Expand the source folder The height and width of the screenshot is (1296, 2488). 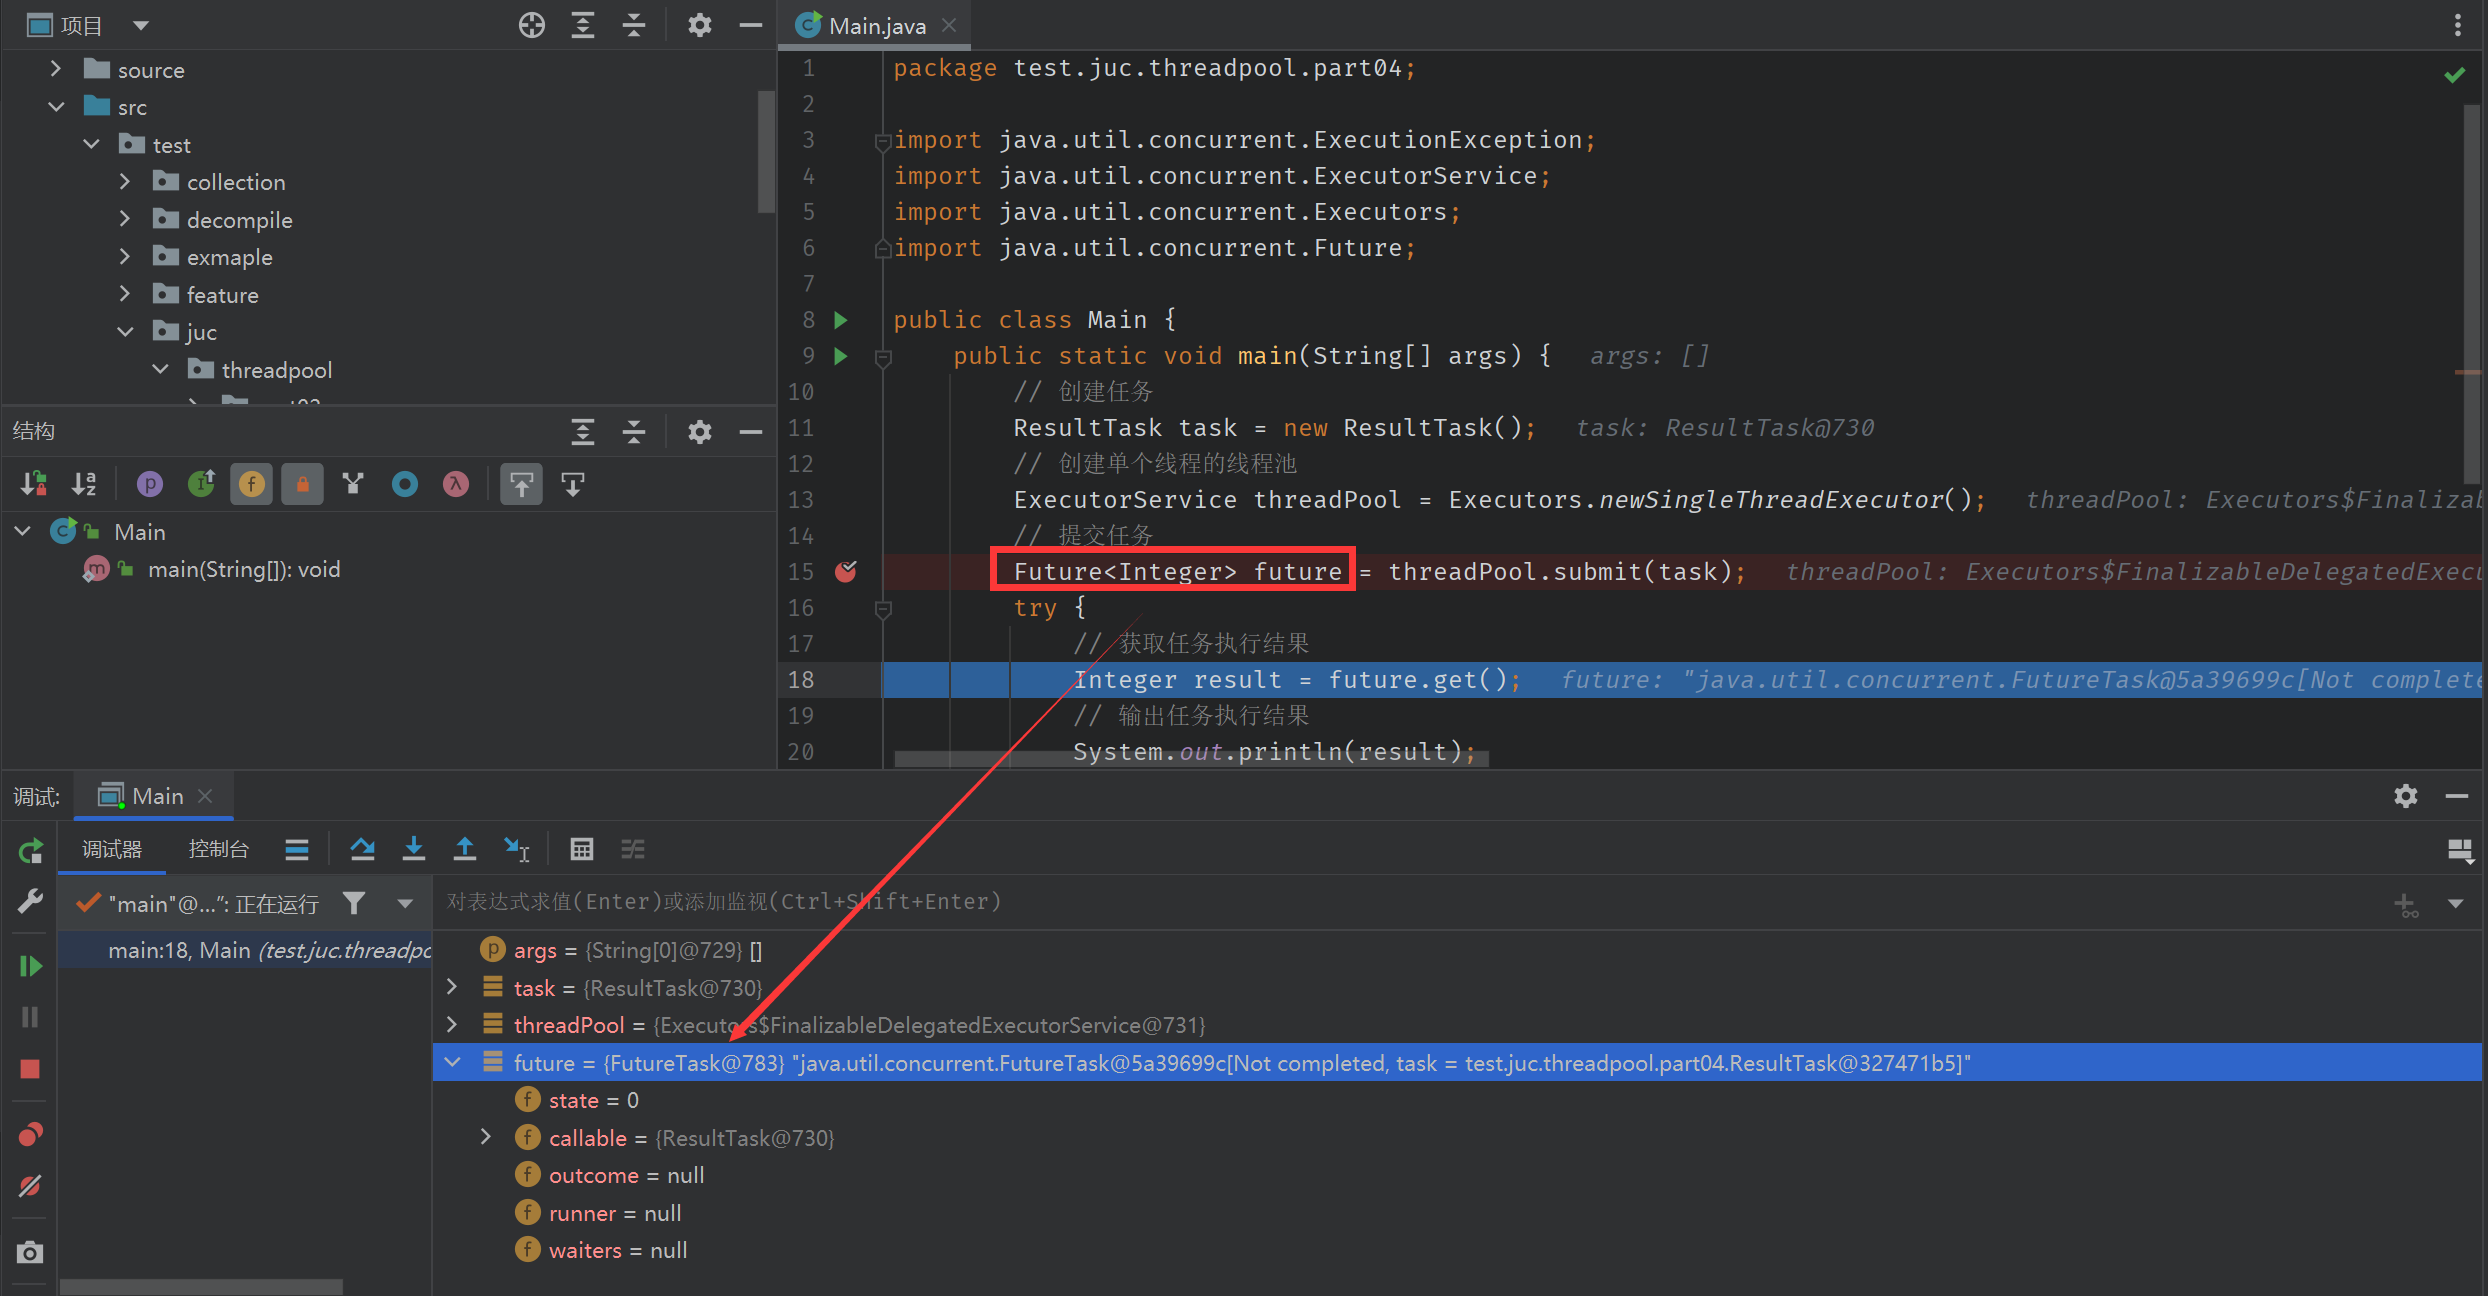(x=56, y=69)
